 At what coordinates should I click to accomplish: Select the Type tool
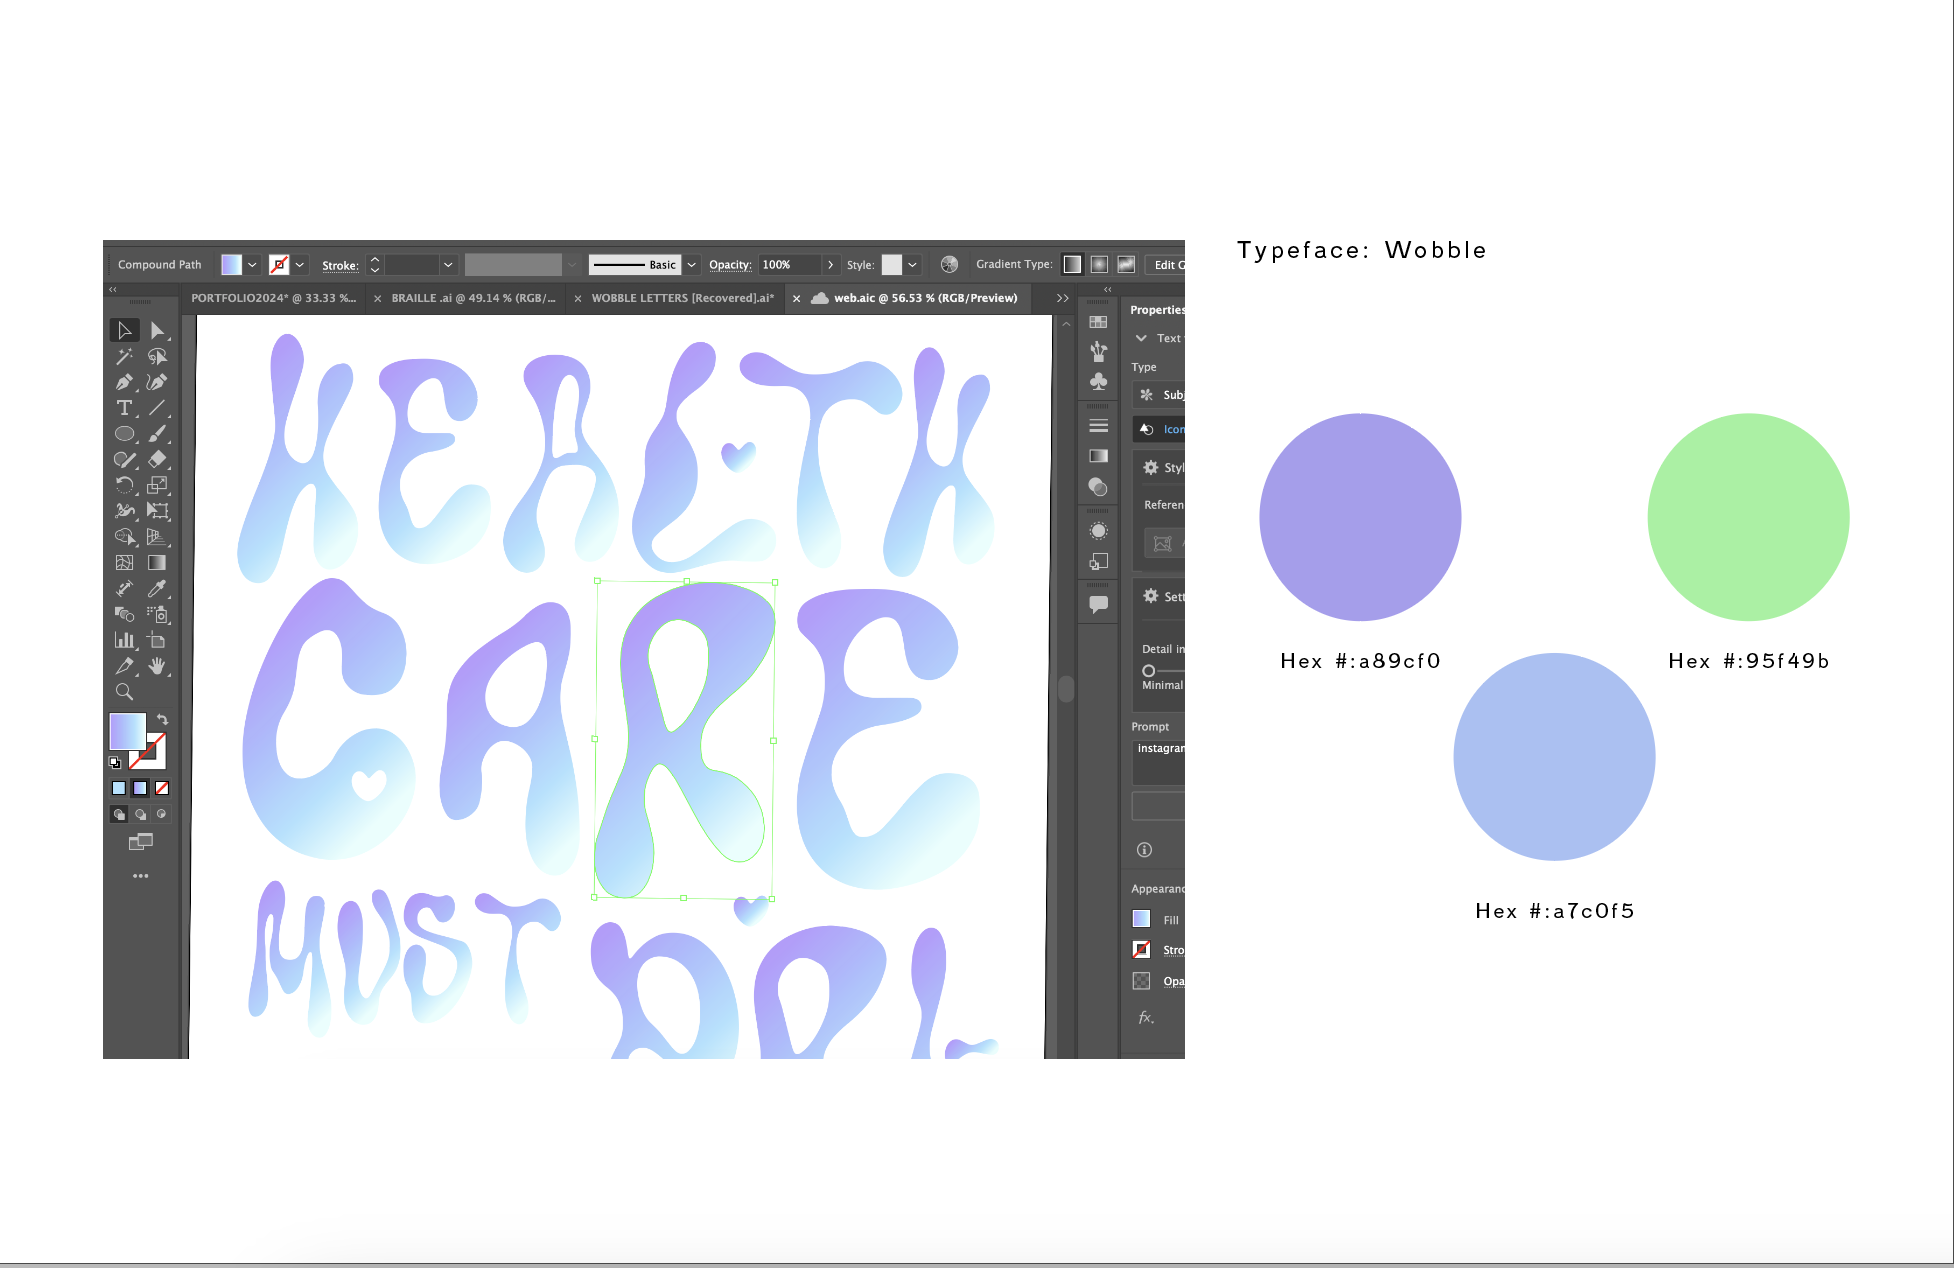[124, 408]
